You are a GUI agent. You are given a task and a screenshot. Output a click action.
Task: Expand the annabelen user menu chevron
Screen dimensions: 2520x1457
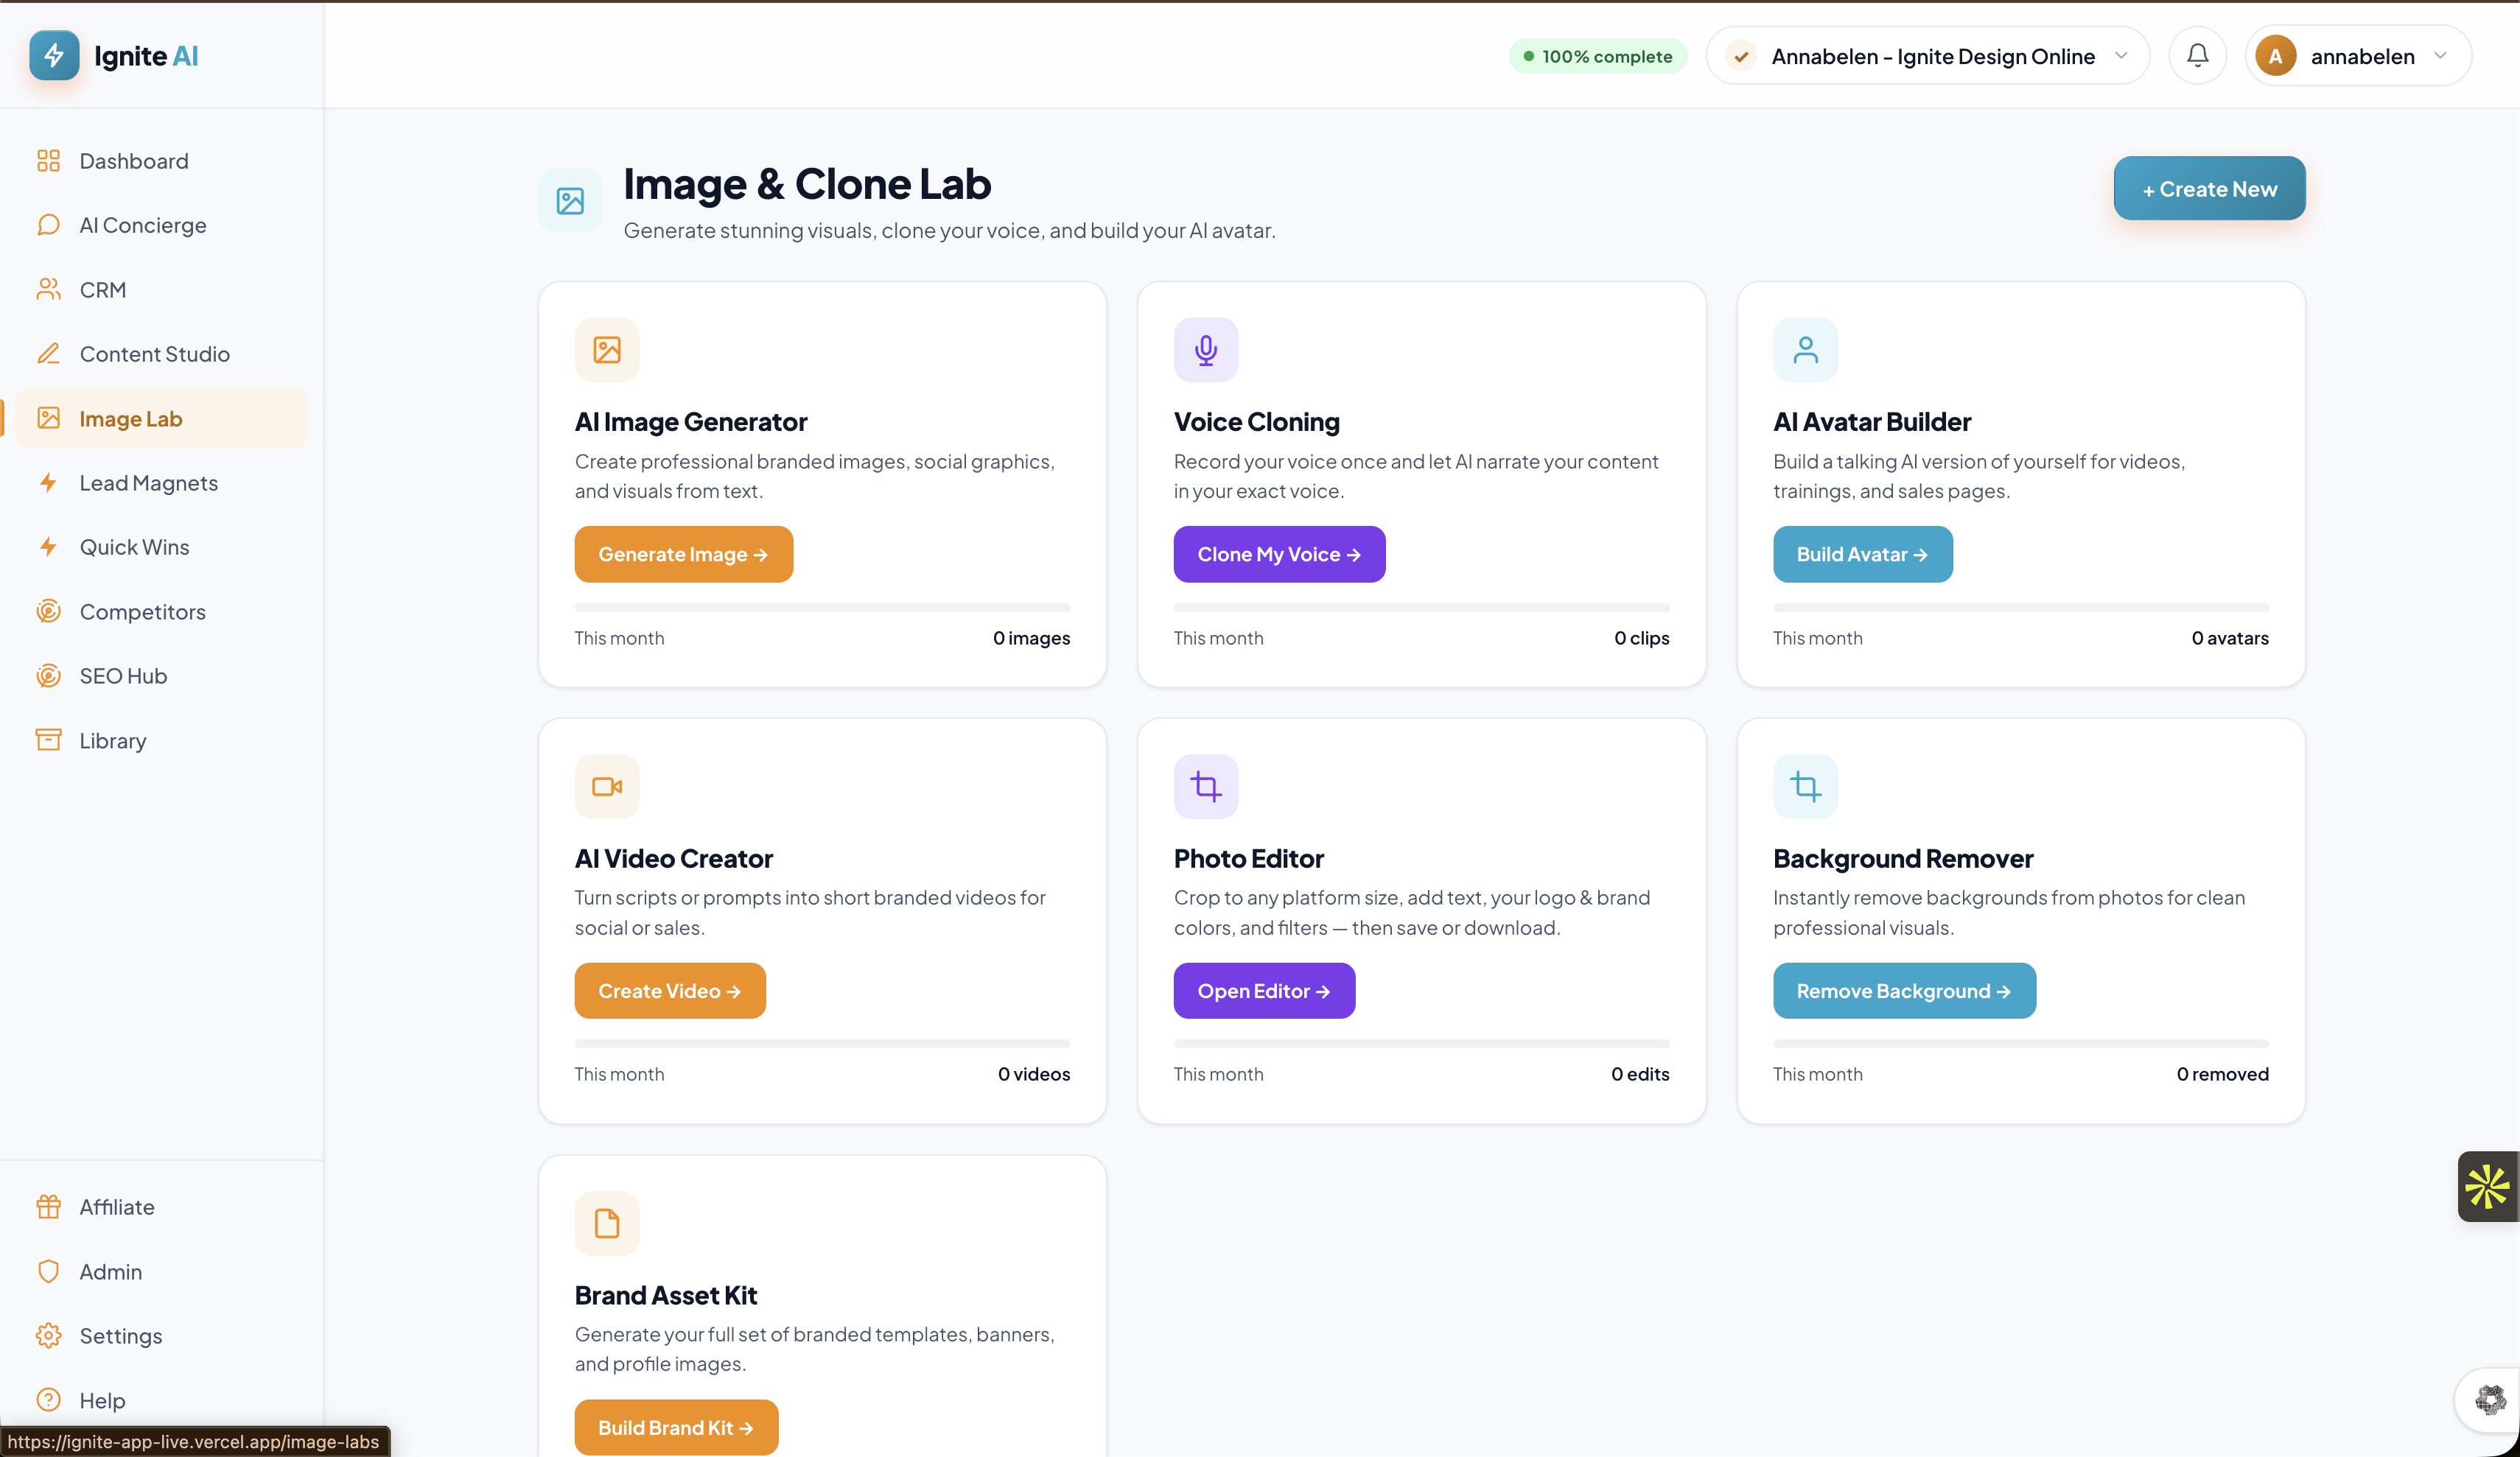2441,56
